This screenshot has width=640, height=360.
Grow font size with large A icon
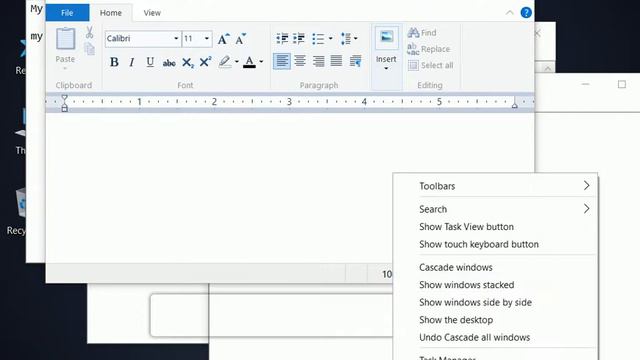click(223, 39)
